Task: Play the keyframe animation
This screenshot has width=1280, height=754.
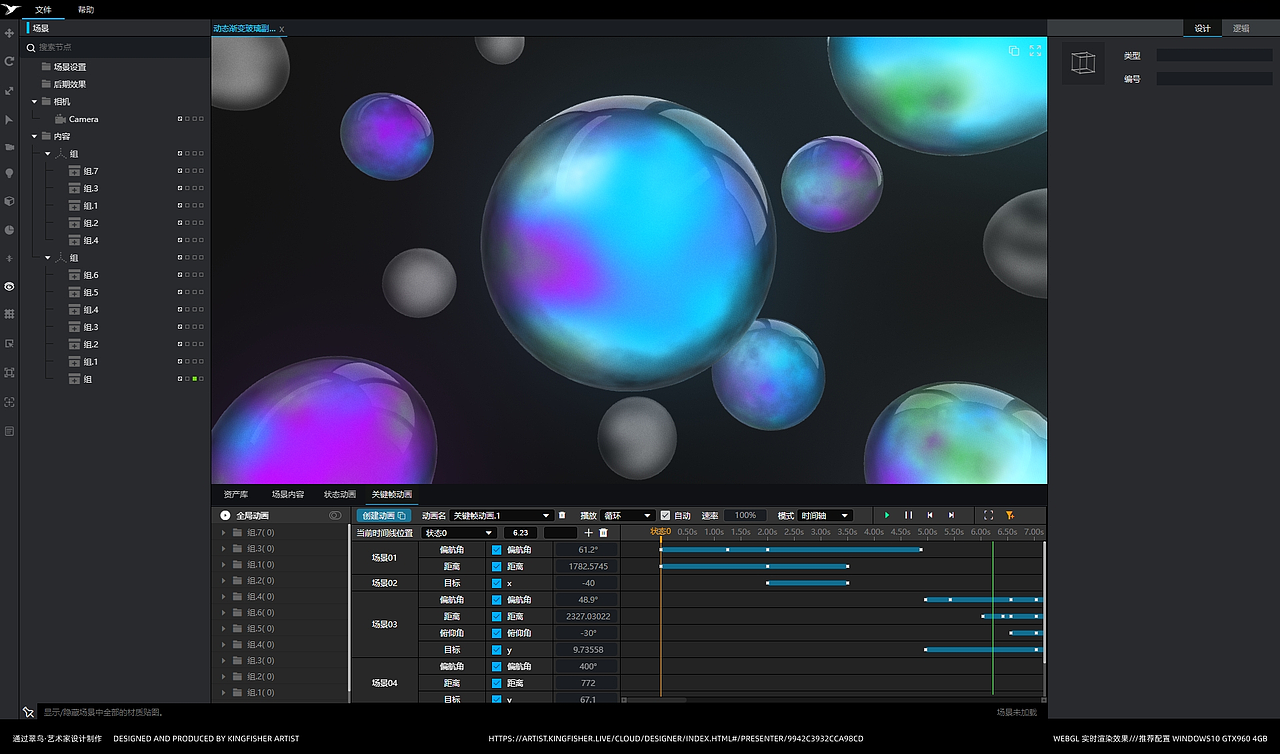Action: [x=887, y=515]
